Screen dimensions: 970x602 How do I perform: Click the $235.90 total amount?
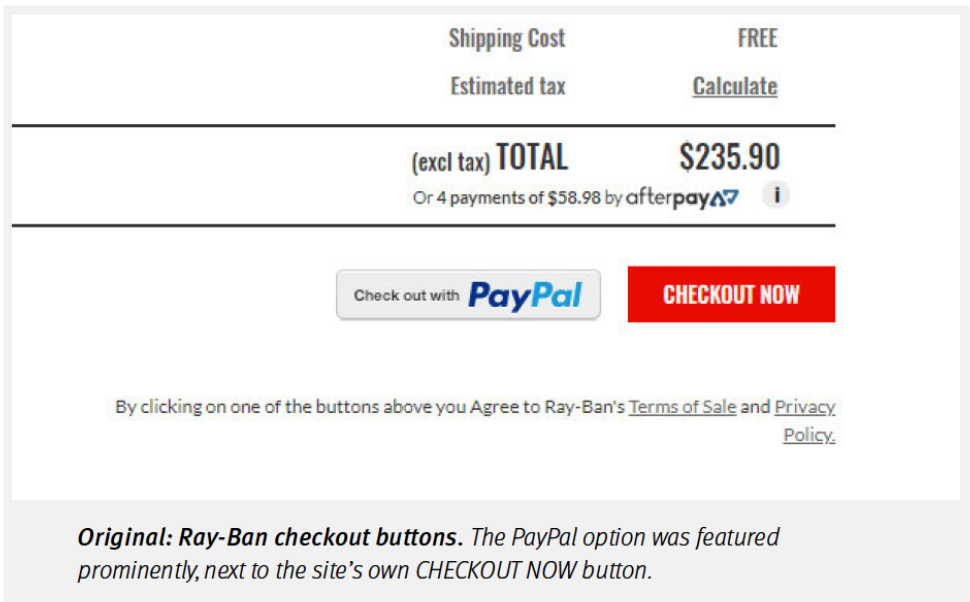(x=729, y=158)
